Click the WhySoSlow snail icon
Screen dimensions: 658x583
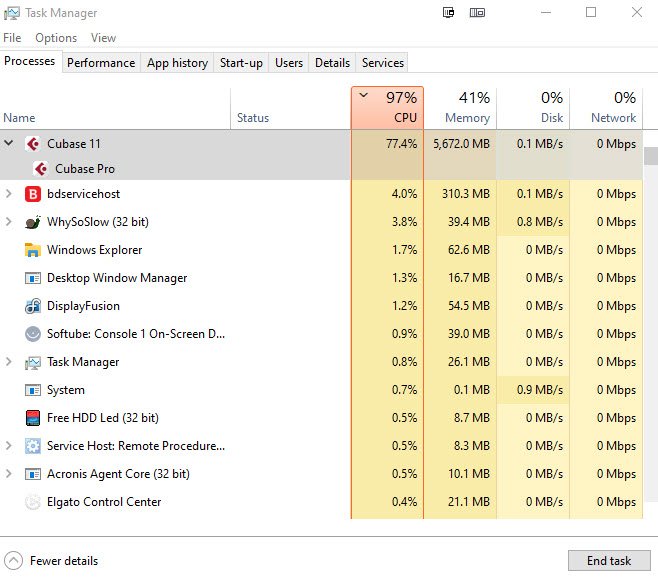[33, 222]
